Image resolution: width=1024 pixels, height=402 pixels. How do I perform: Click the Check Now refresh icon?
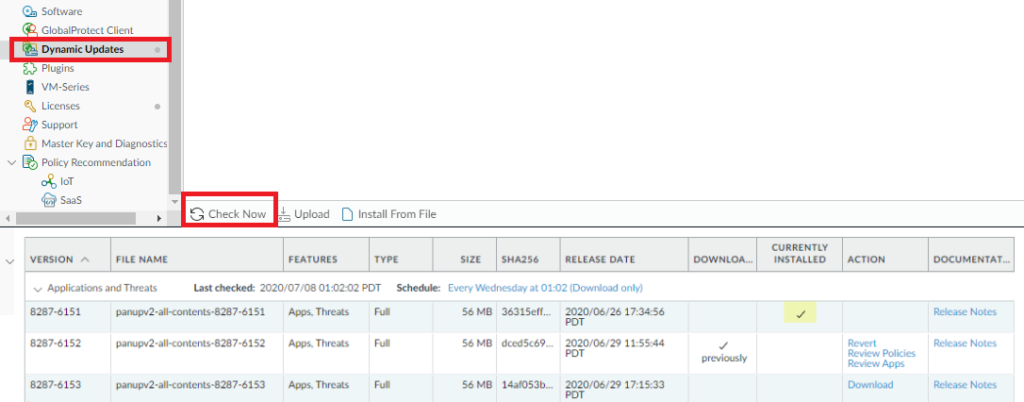tap(197, 214)
